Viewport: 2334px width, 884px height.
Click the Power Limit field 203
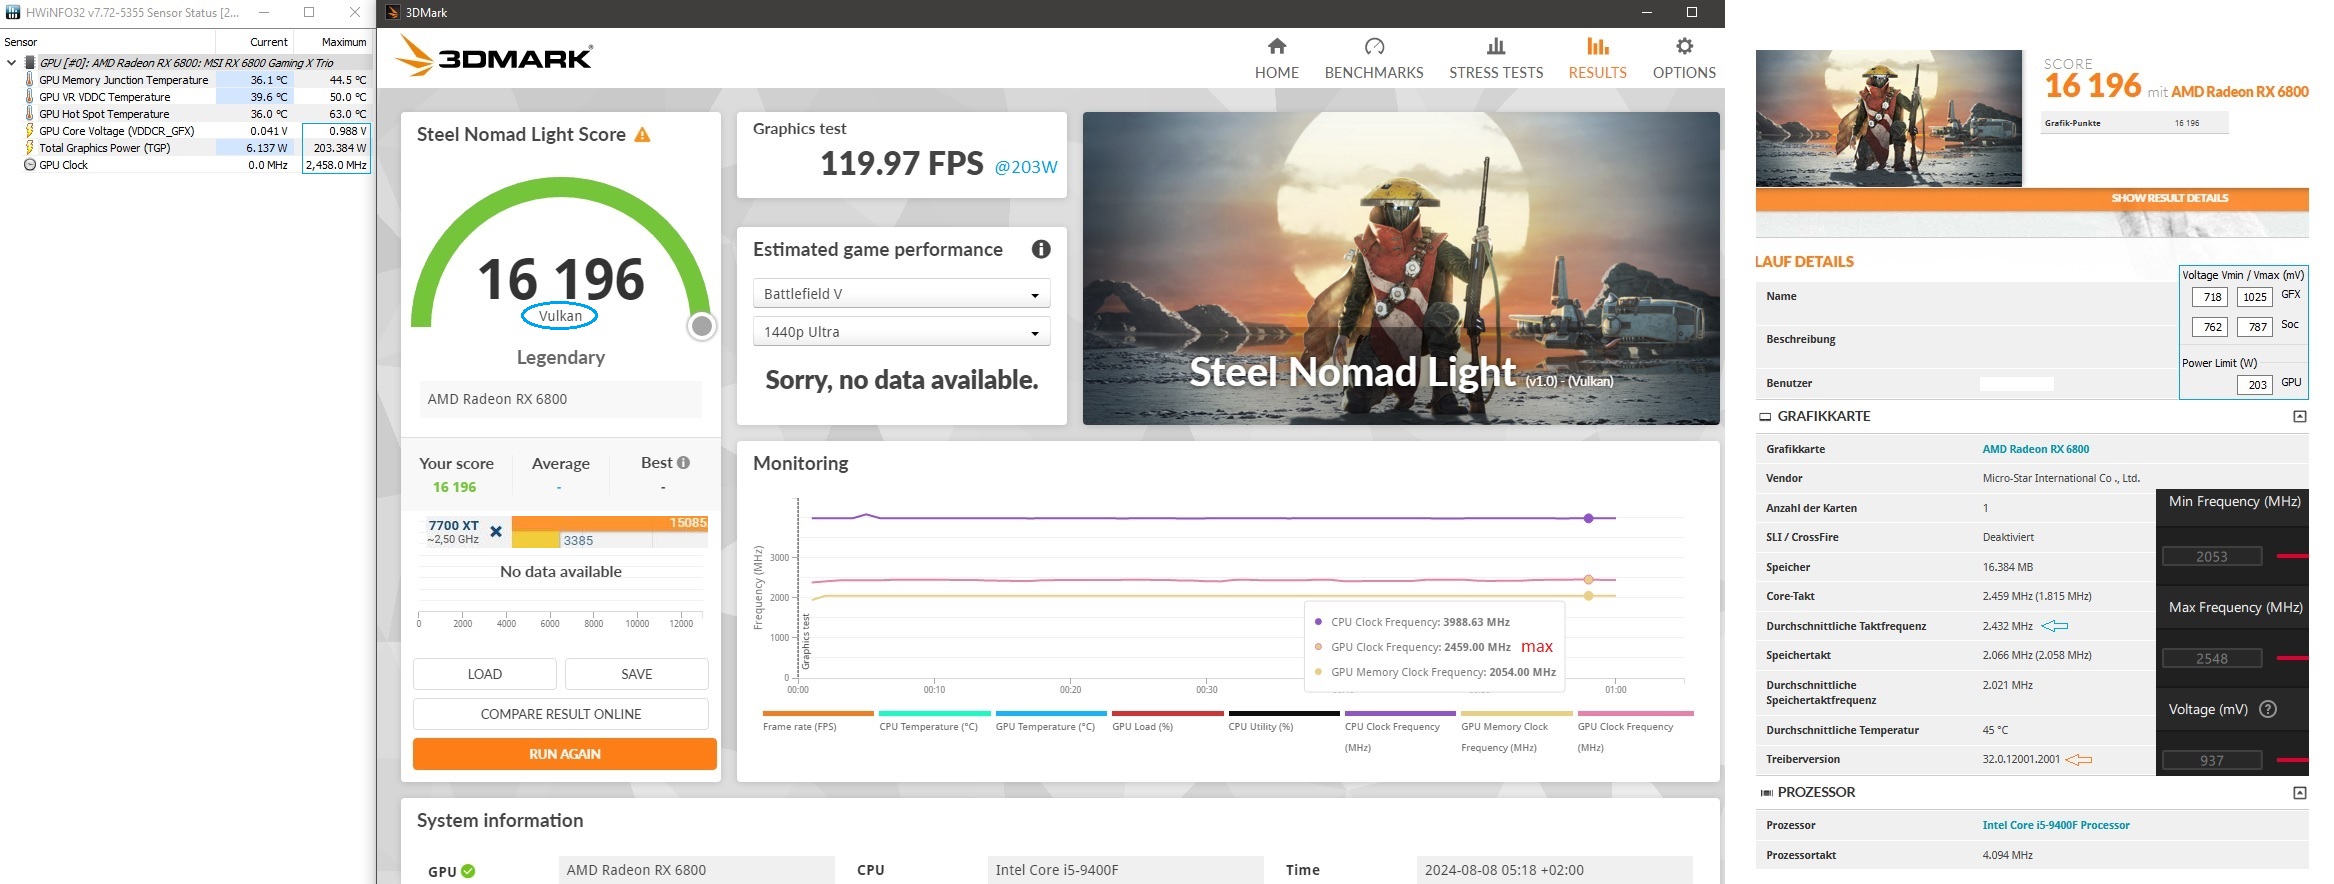pos(2254,385)
